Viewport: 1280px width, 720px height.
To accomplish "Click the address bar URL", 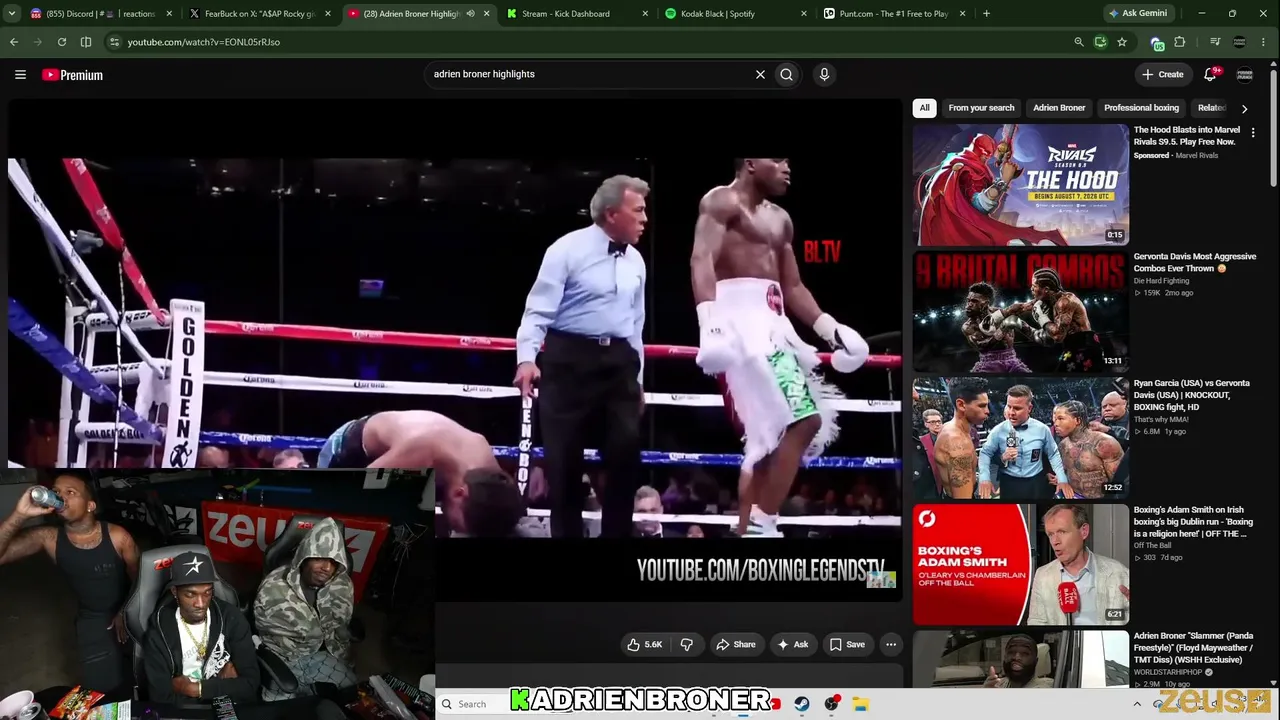I will pyautogui.click(x=204, y=42).
